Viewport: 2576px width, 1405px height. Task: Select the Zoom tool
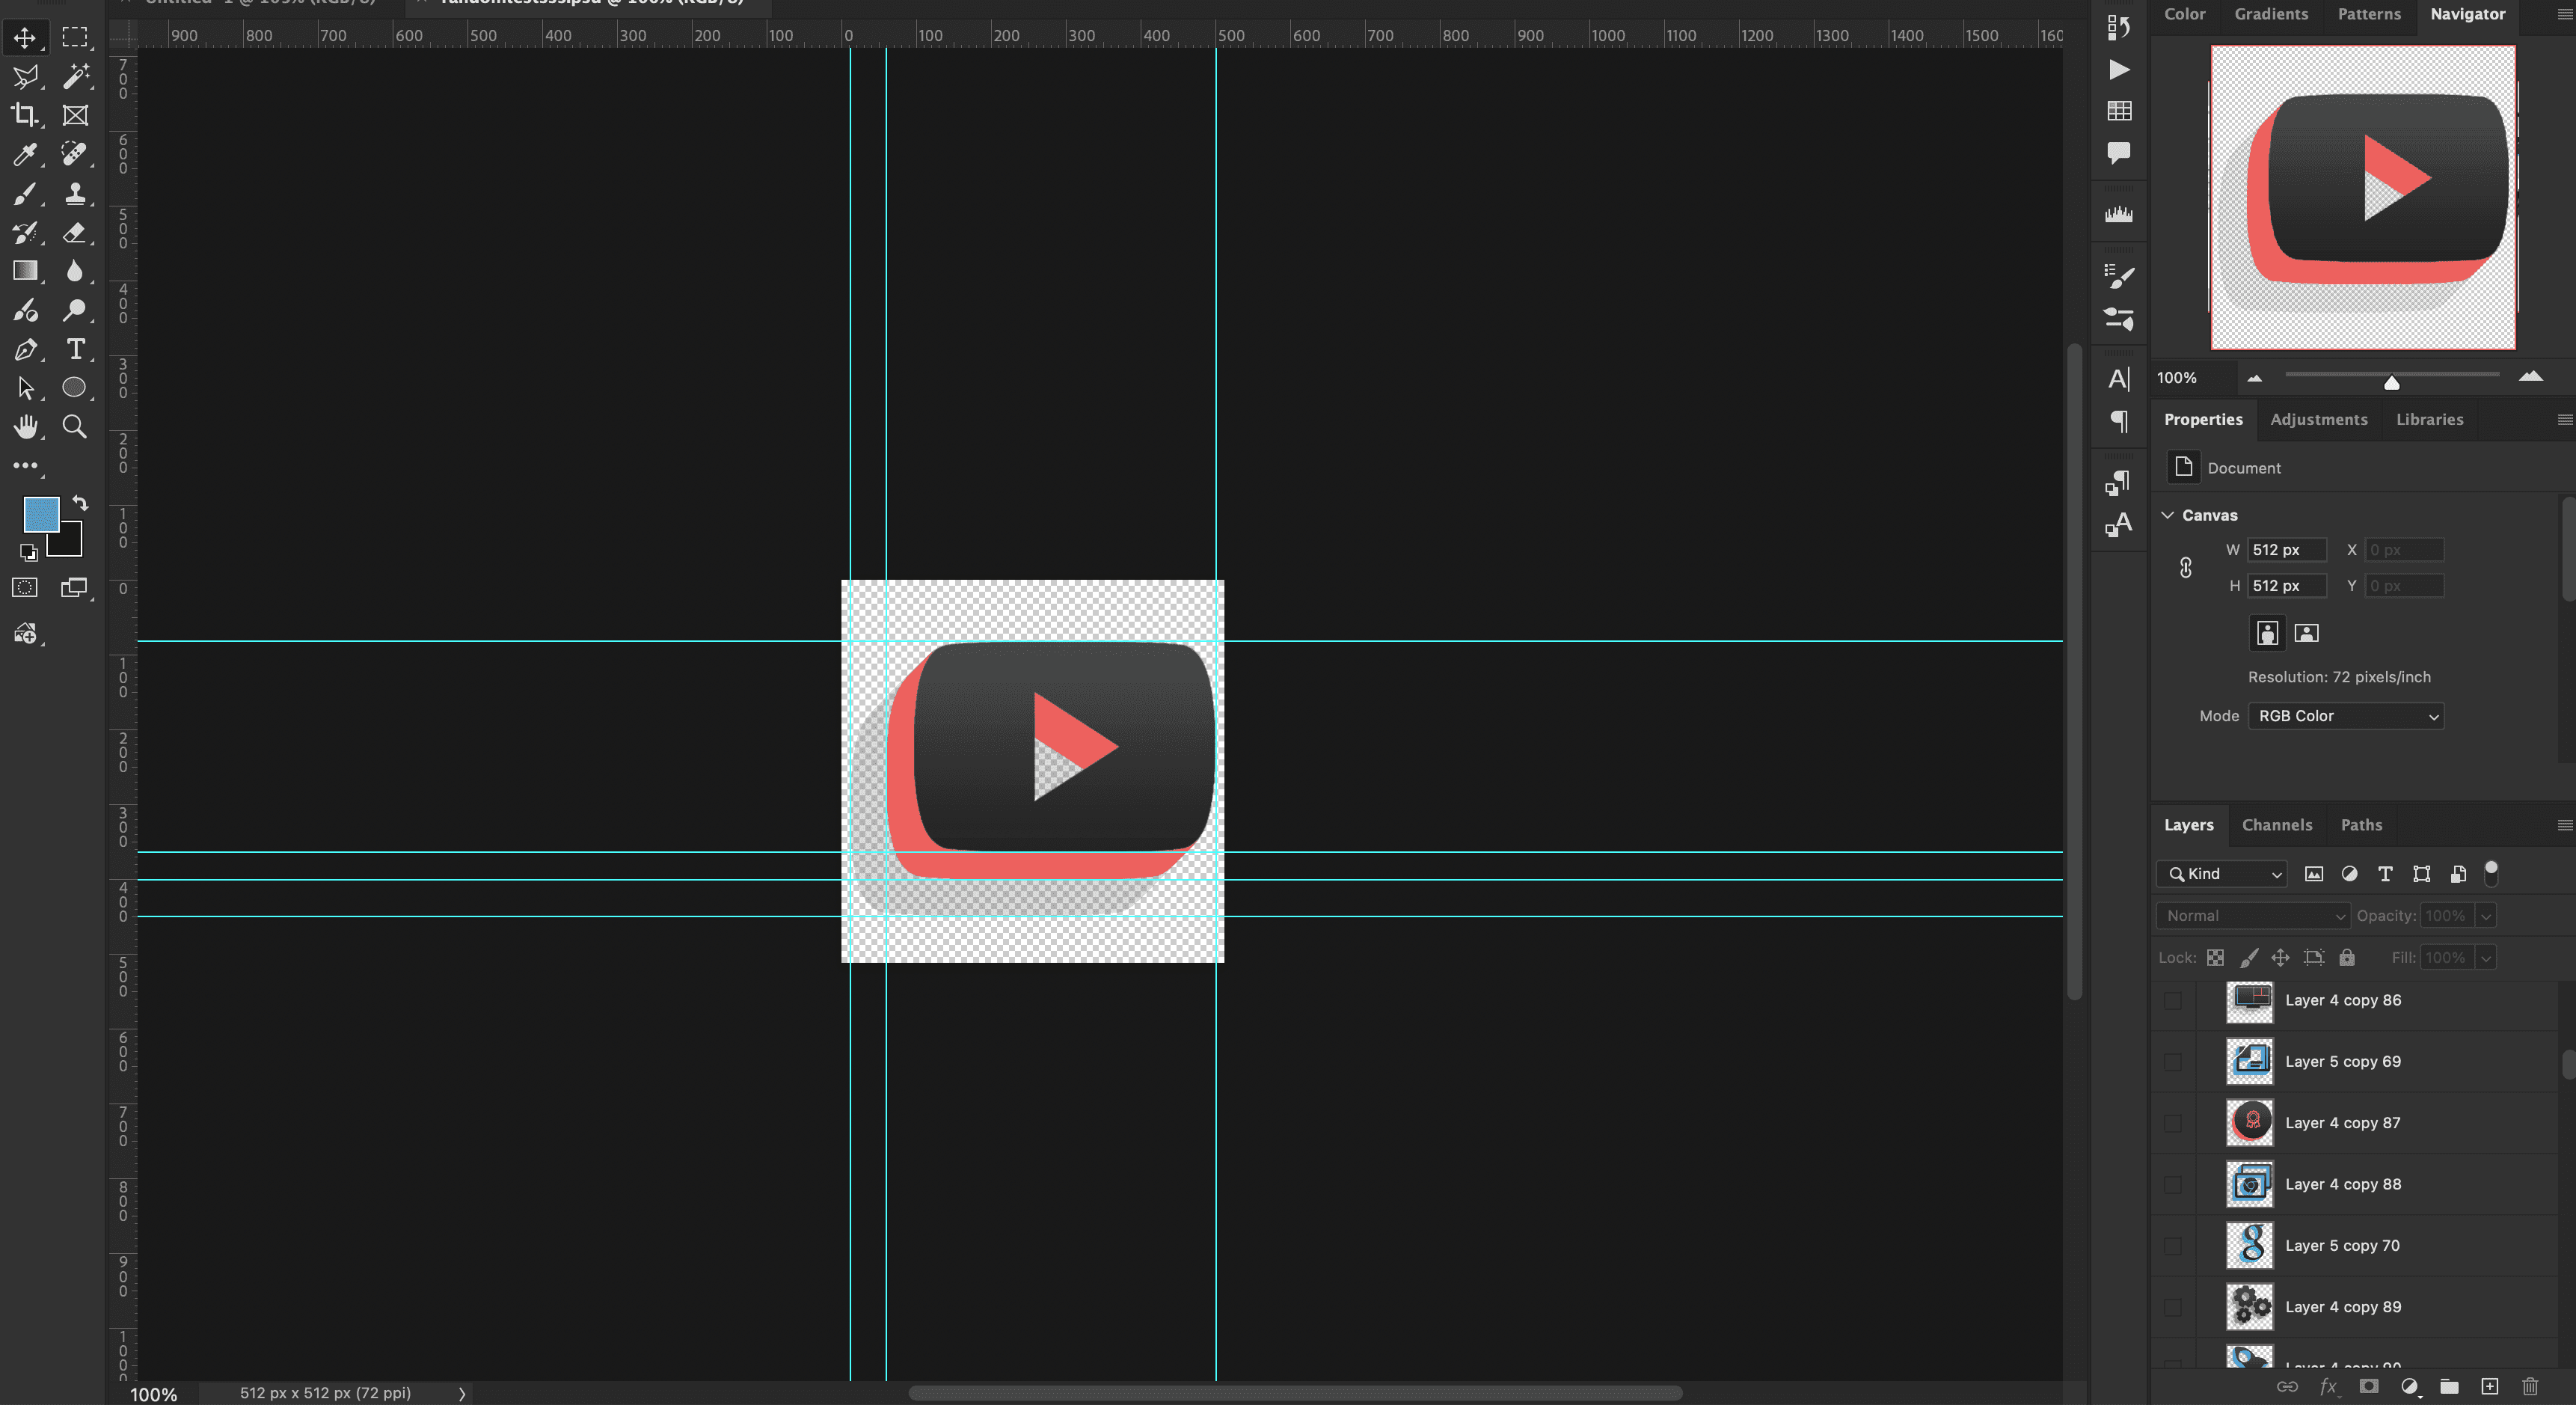point(74,427)
